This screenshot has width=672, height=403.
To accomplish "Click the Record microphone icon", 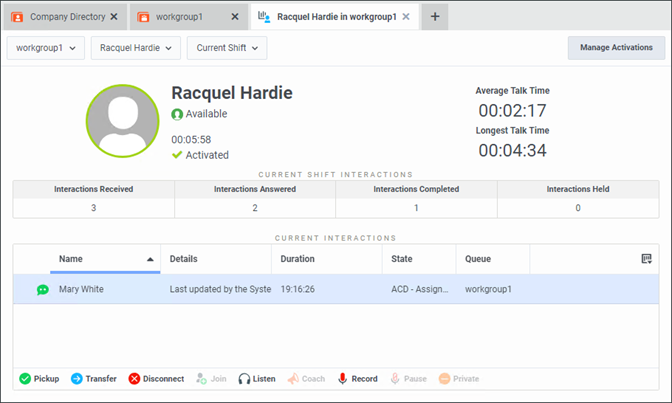I will point(342,379).
